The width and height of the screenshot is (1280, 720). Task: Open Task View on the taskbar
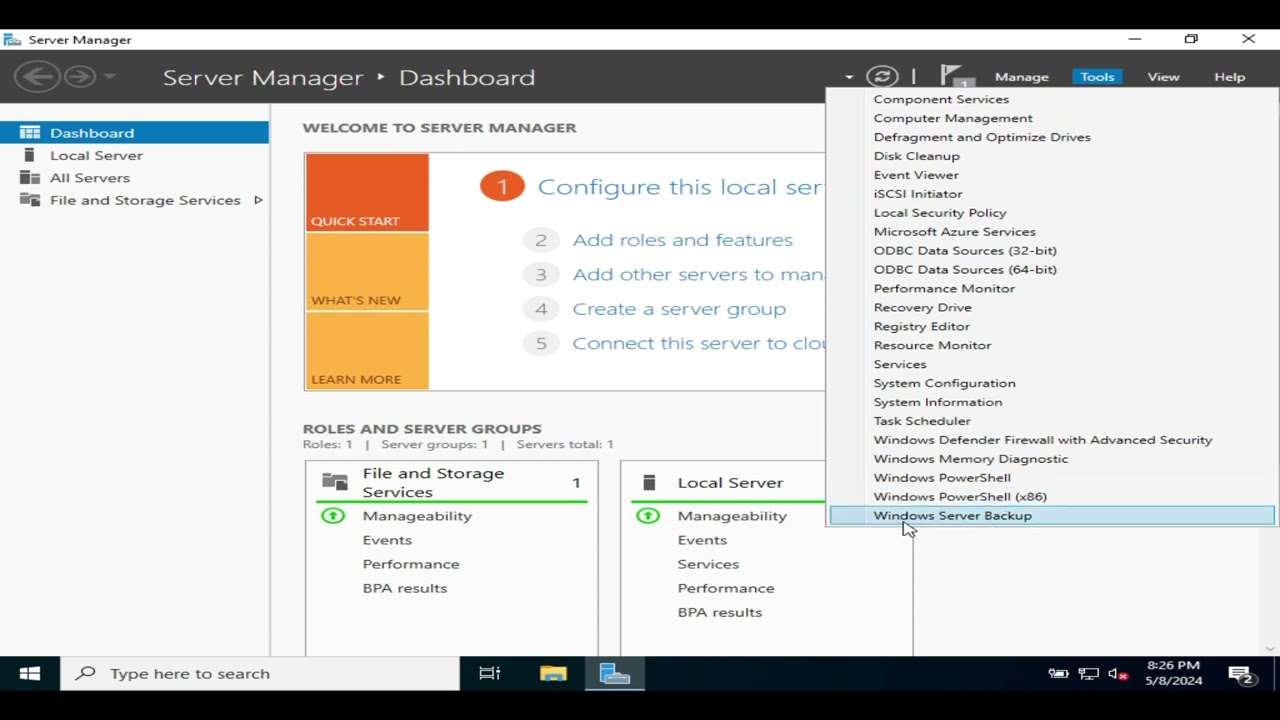(490, 673)
